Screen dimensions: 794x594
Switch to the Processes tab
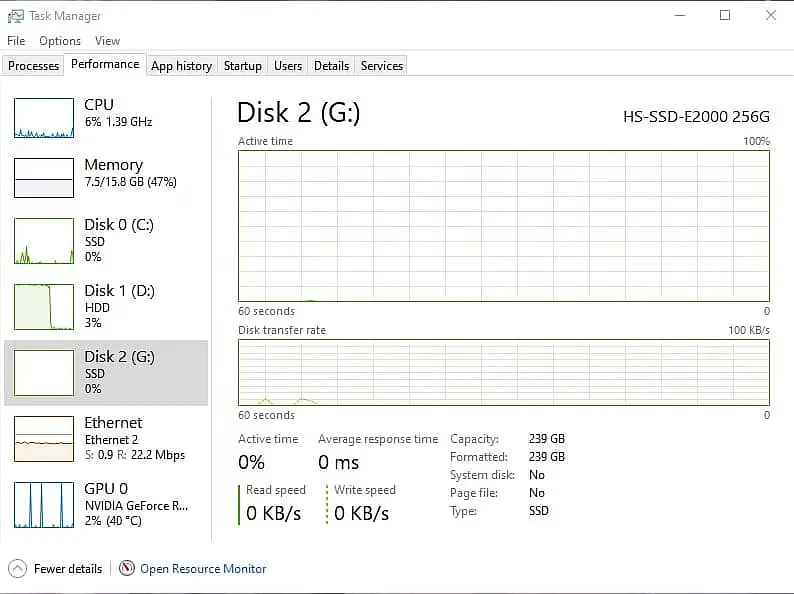(x=33, y=65)
